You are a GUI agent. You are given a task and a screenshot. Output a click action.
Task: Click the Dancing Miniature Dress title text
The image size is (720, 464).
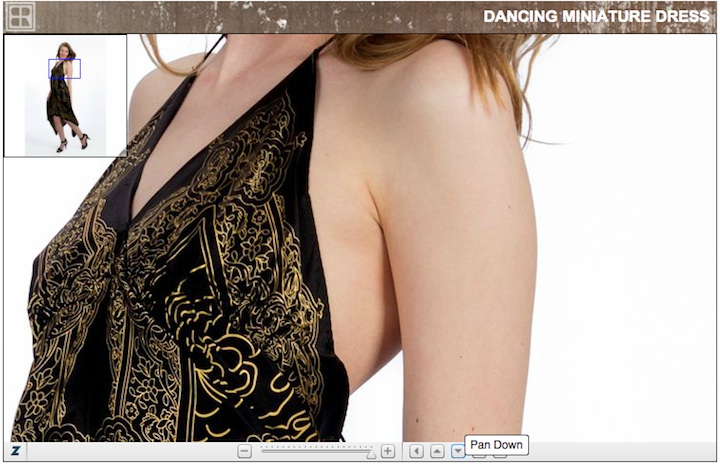pyautogui.click(x=595, y=16)
